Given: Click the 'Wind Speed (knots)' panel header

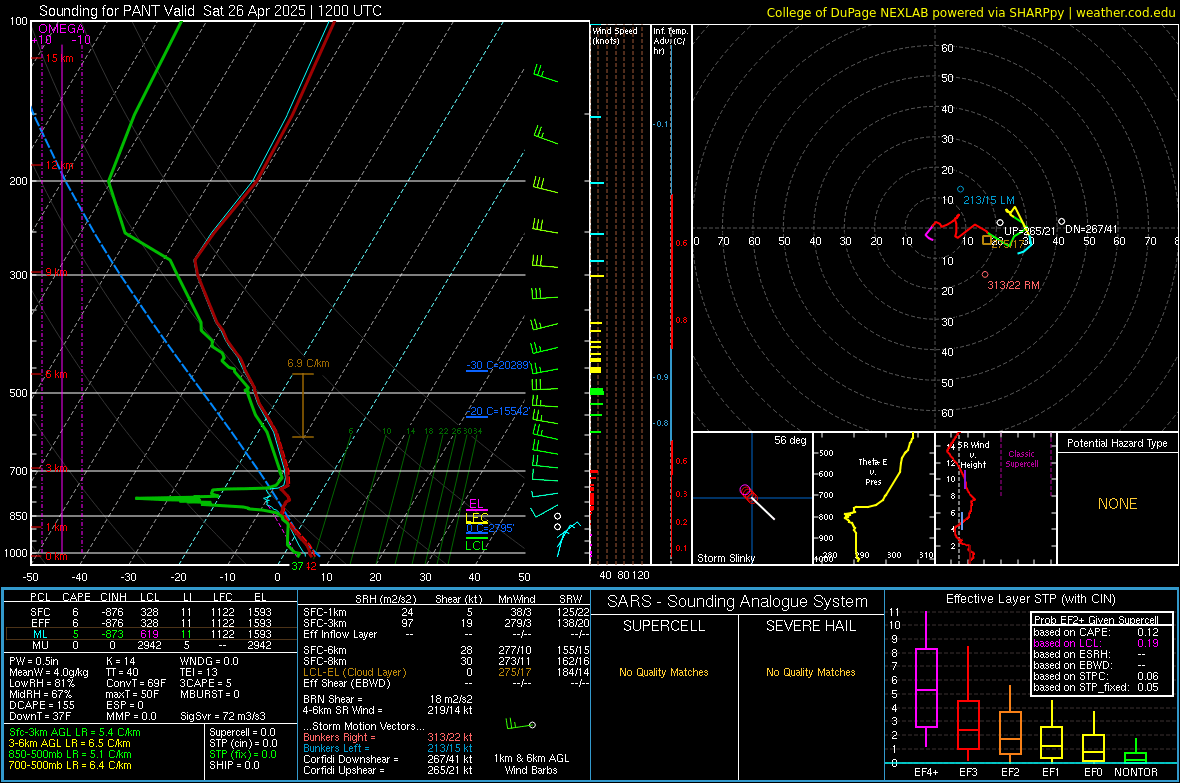Looking at the screenshot, I should (x=615, y=35).
